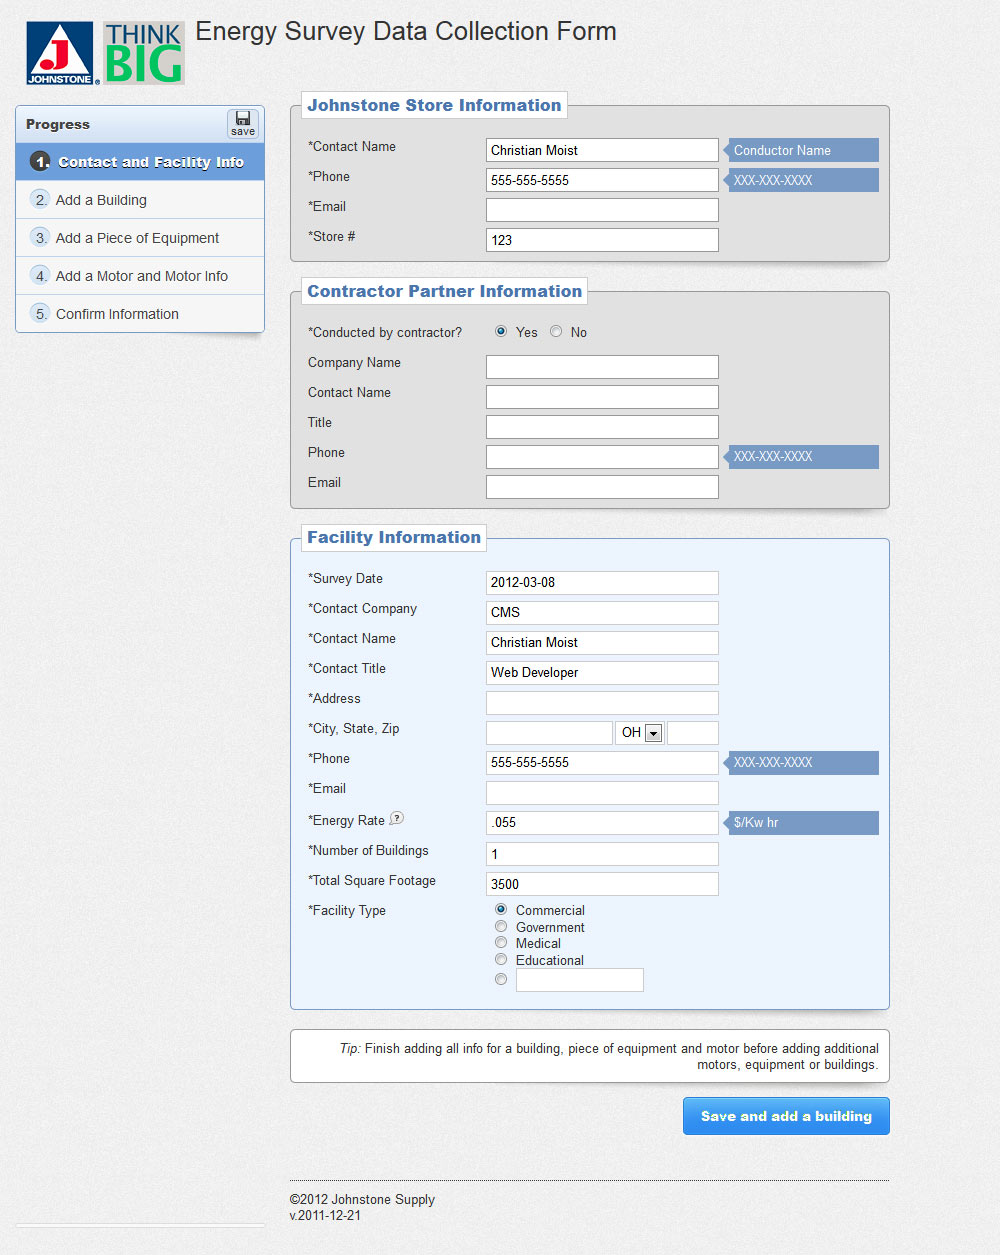Click the contractor Company Name field
The height and width of the screenshot is (1255, 1000).
[602, 367]
